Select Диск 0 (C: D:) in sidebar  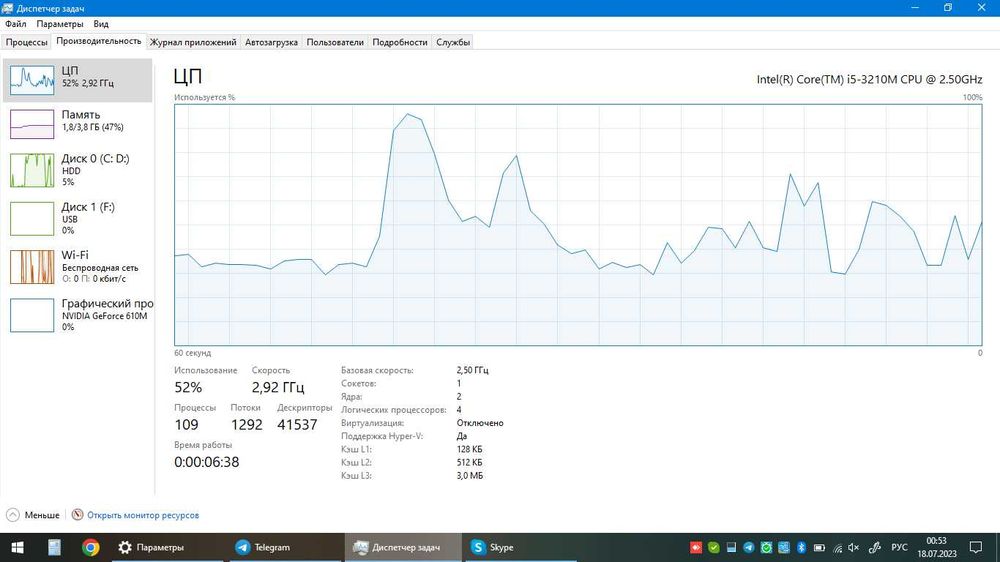point(77,170)
